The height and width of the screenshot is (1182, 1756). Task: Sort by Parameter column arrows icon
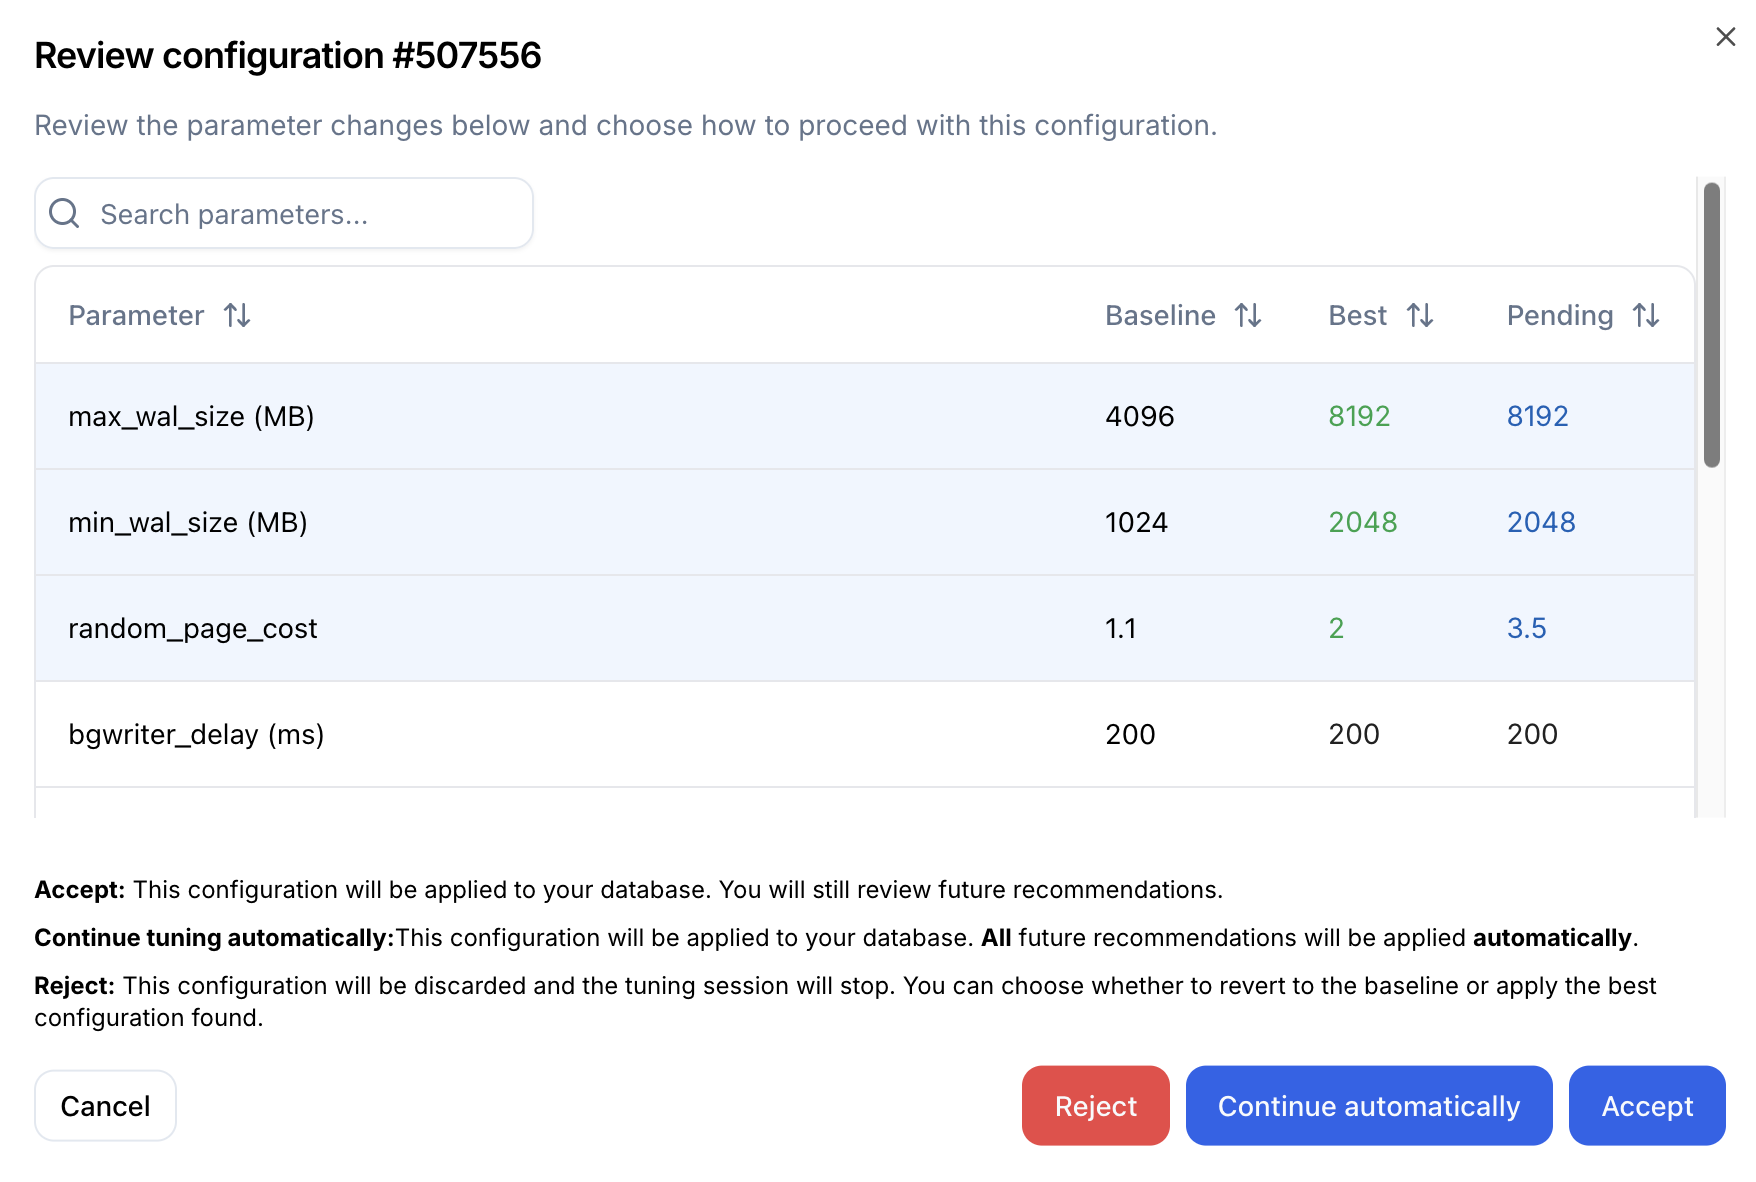click(x=237, y=316)
